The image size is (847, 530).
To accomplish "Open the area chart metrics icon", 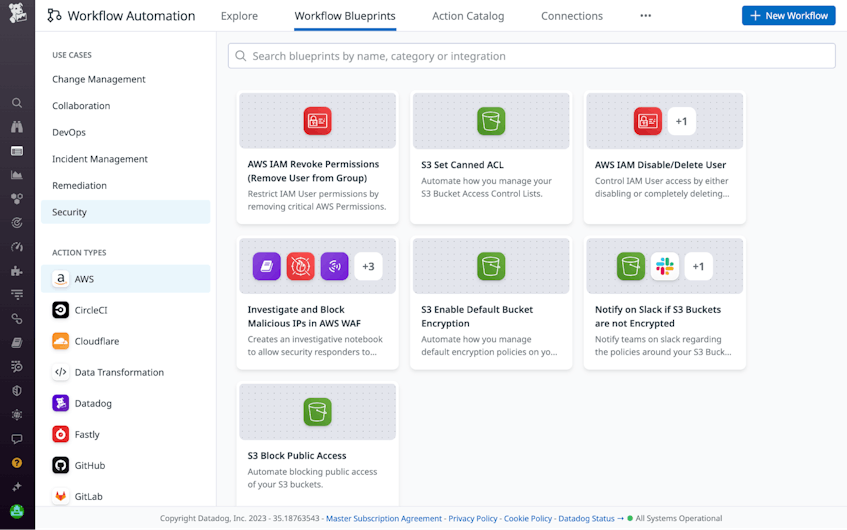I will (17, 175).
